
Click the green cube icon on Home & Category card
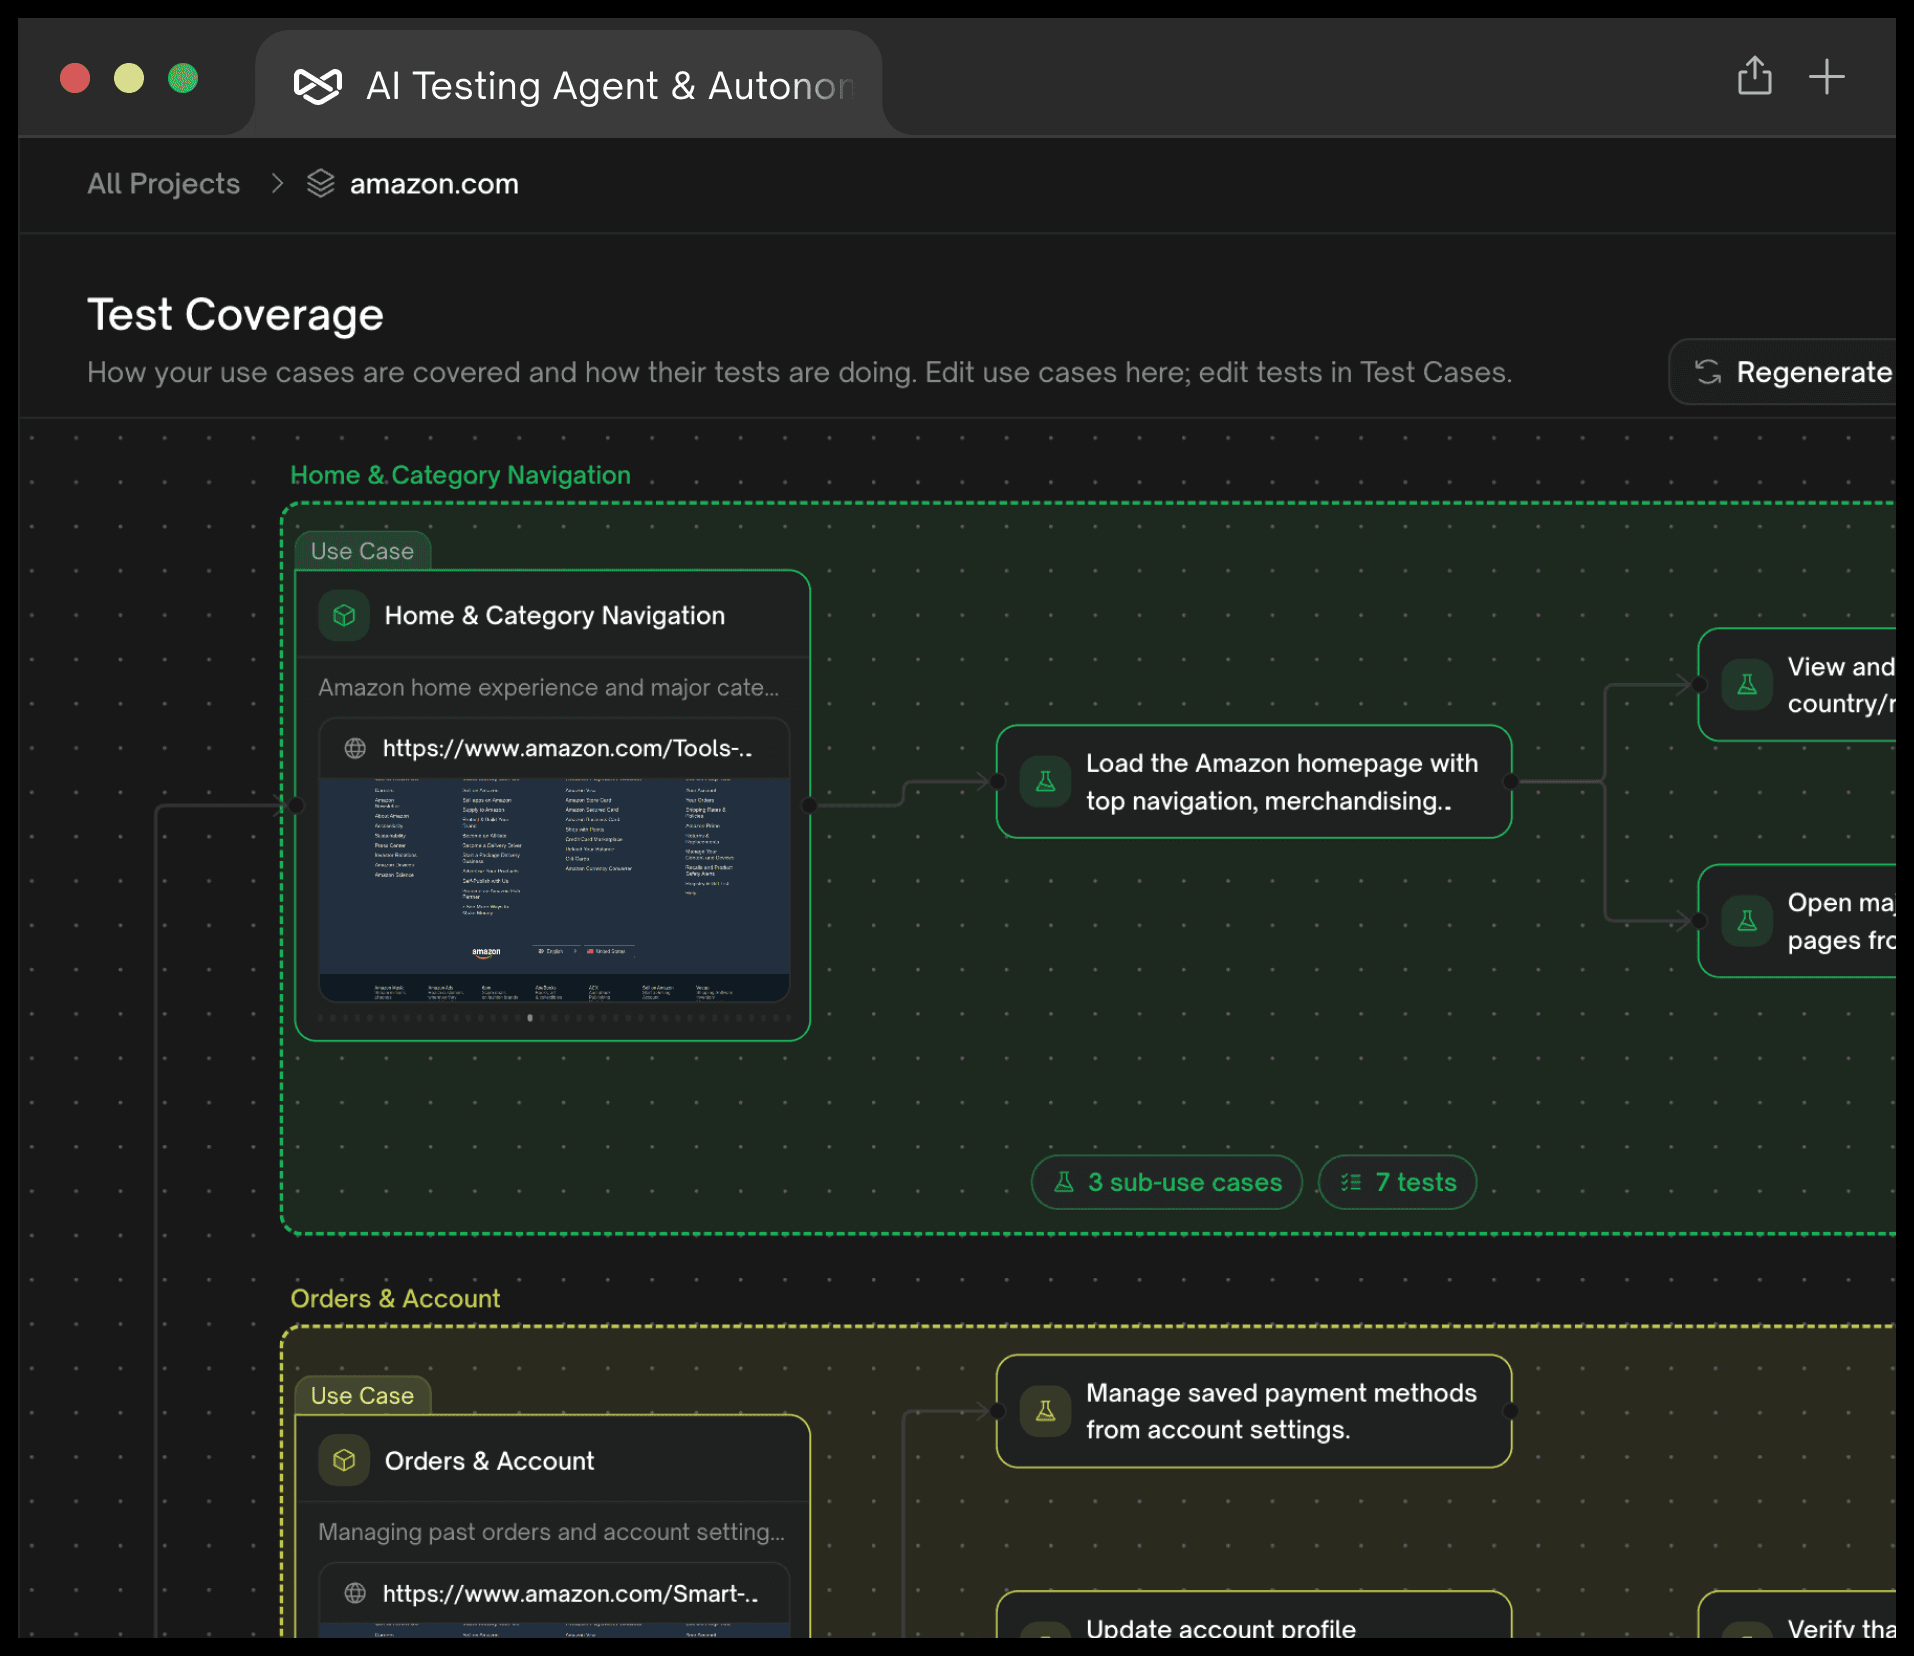344,615
